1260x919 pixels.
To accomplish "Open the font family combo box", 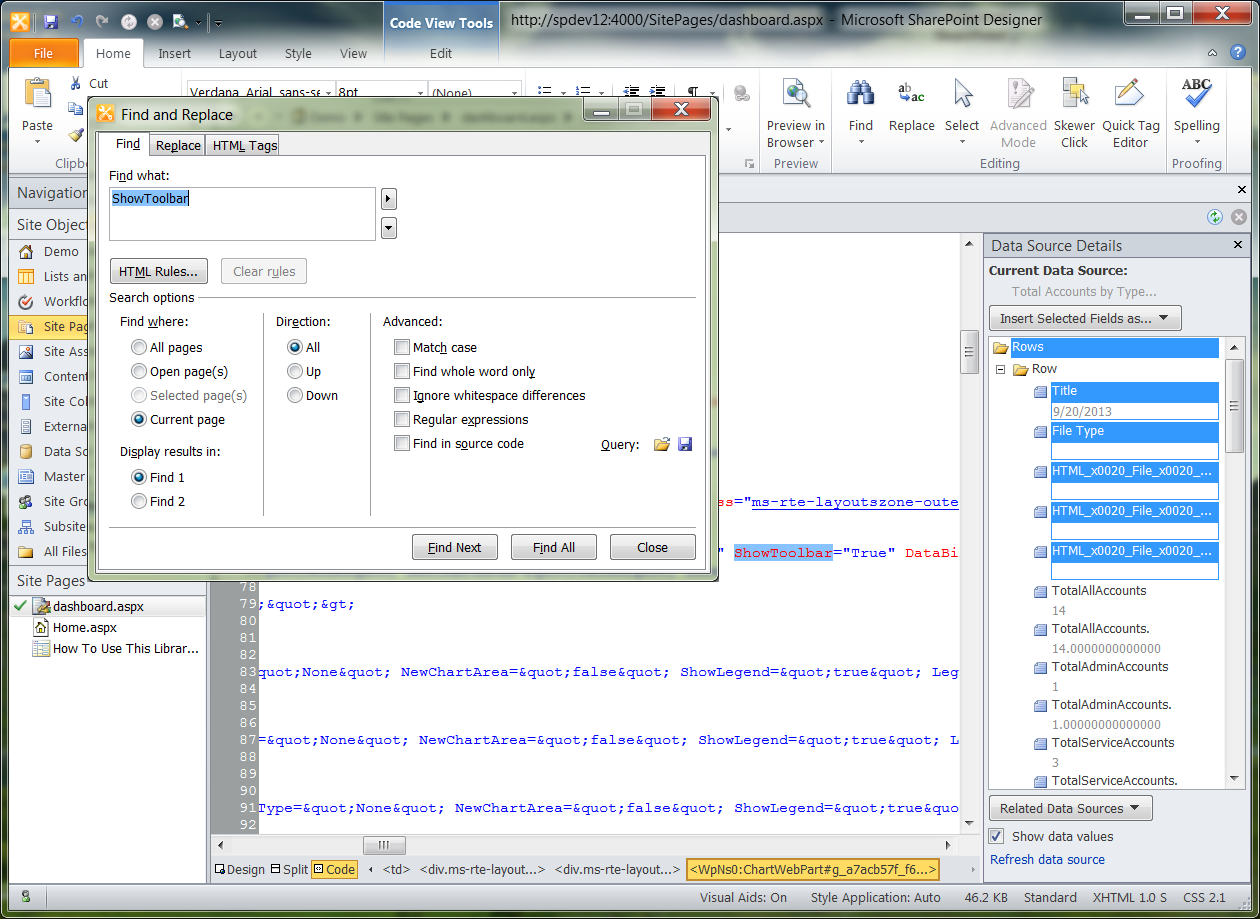I will click(261, 92).
